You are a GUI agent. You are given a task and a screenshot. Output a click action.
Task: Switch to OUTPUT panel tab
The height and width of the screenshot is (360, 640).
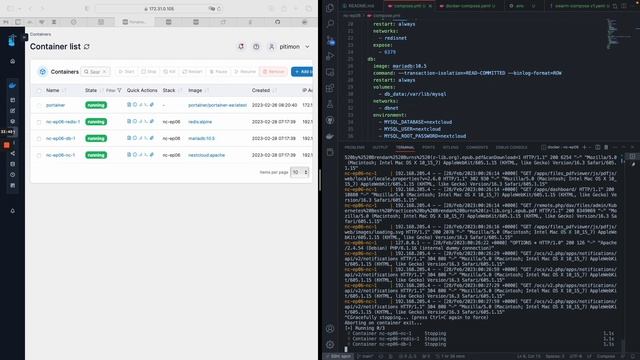point(380,147)
